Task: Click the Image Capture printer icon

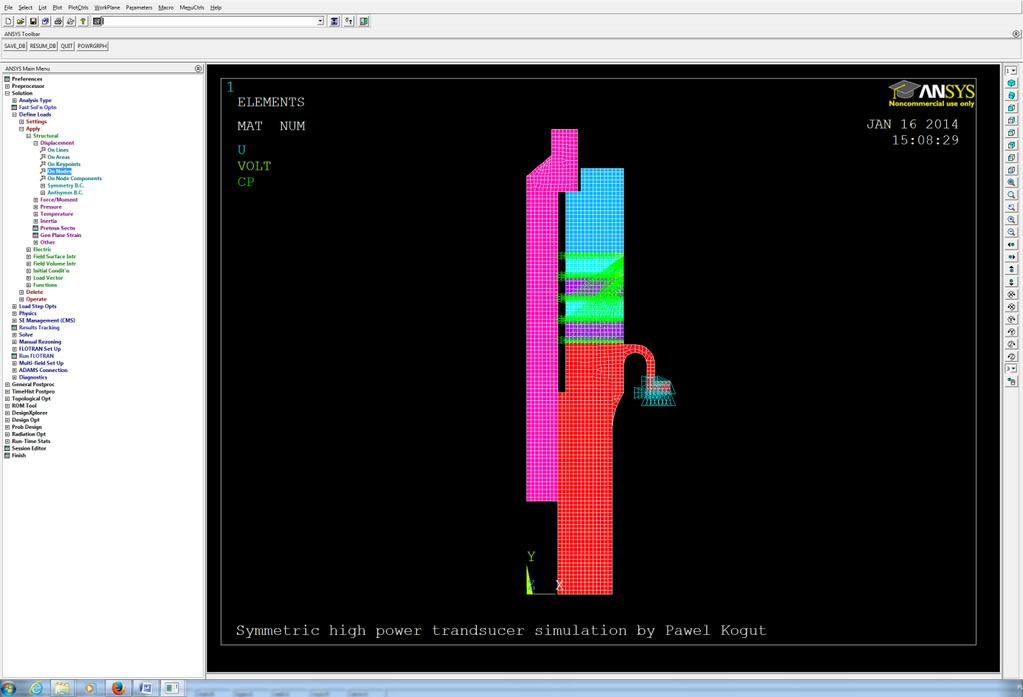Action: coord(58,22)
